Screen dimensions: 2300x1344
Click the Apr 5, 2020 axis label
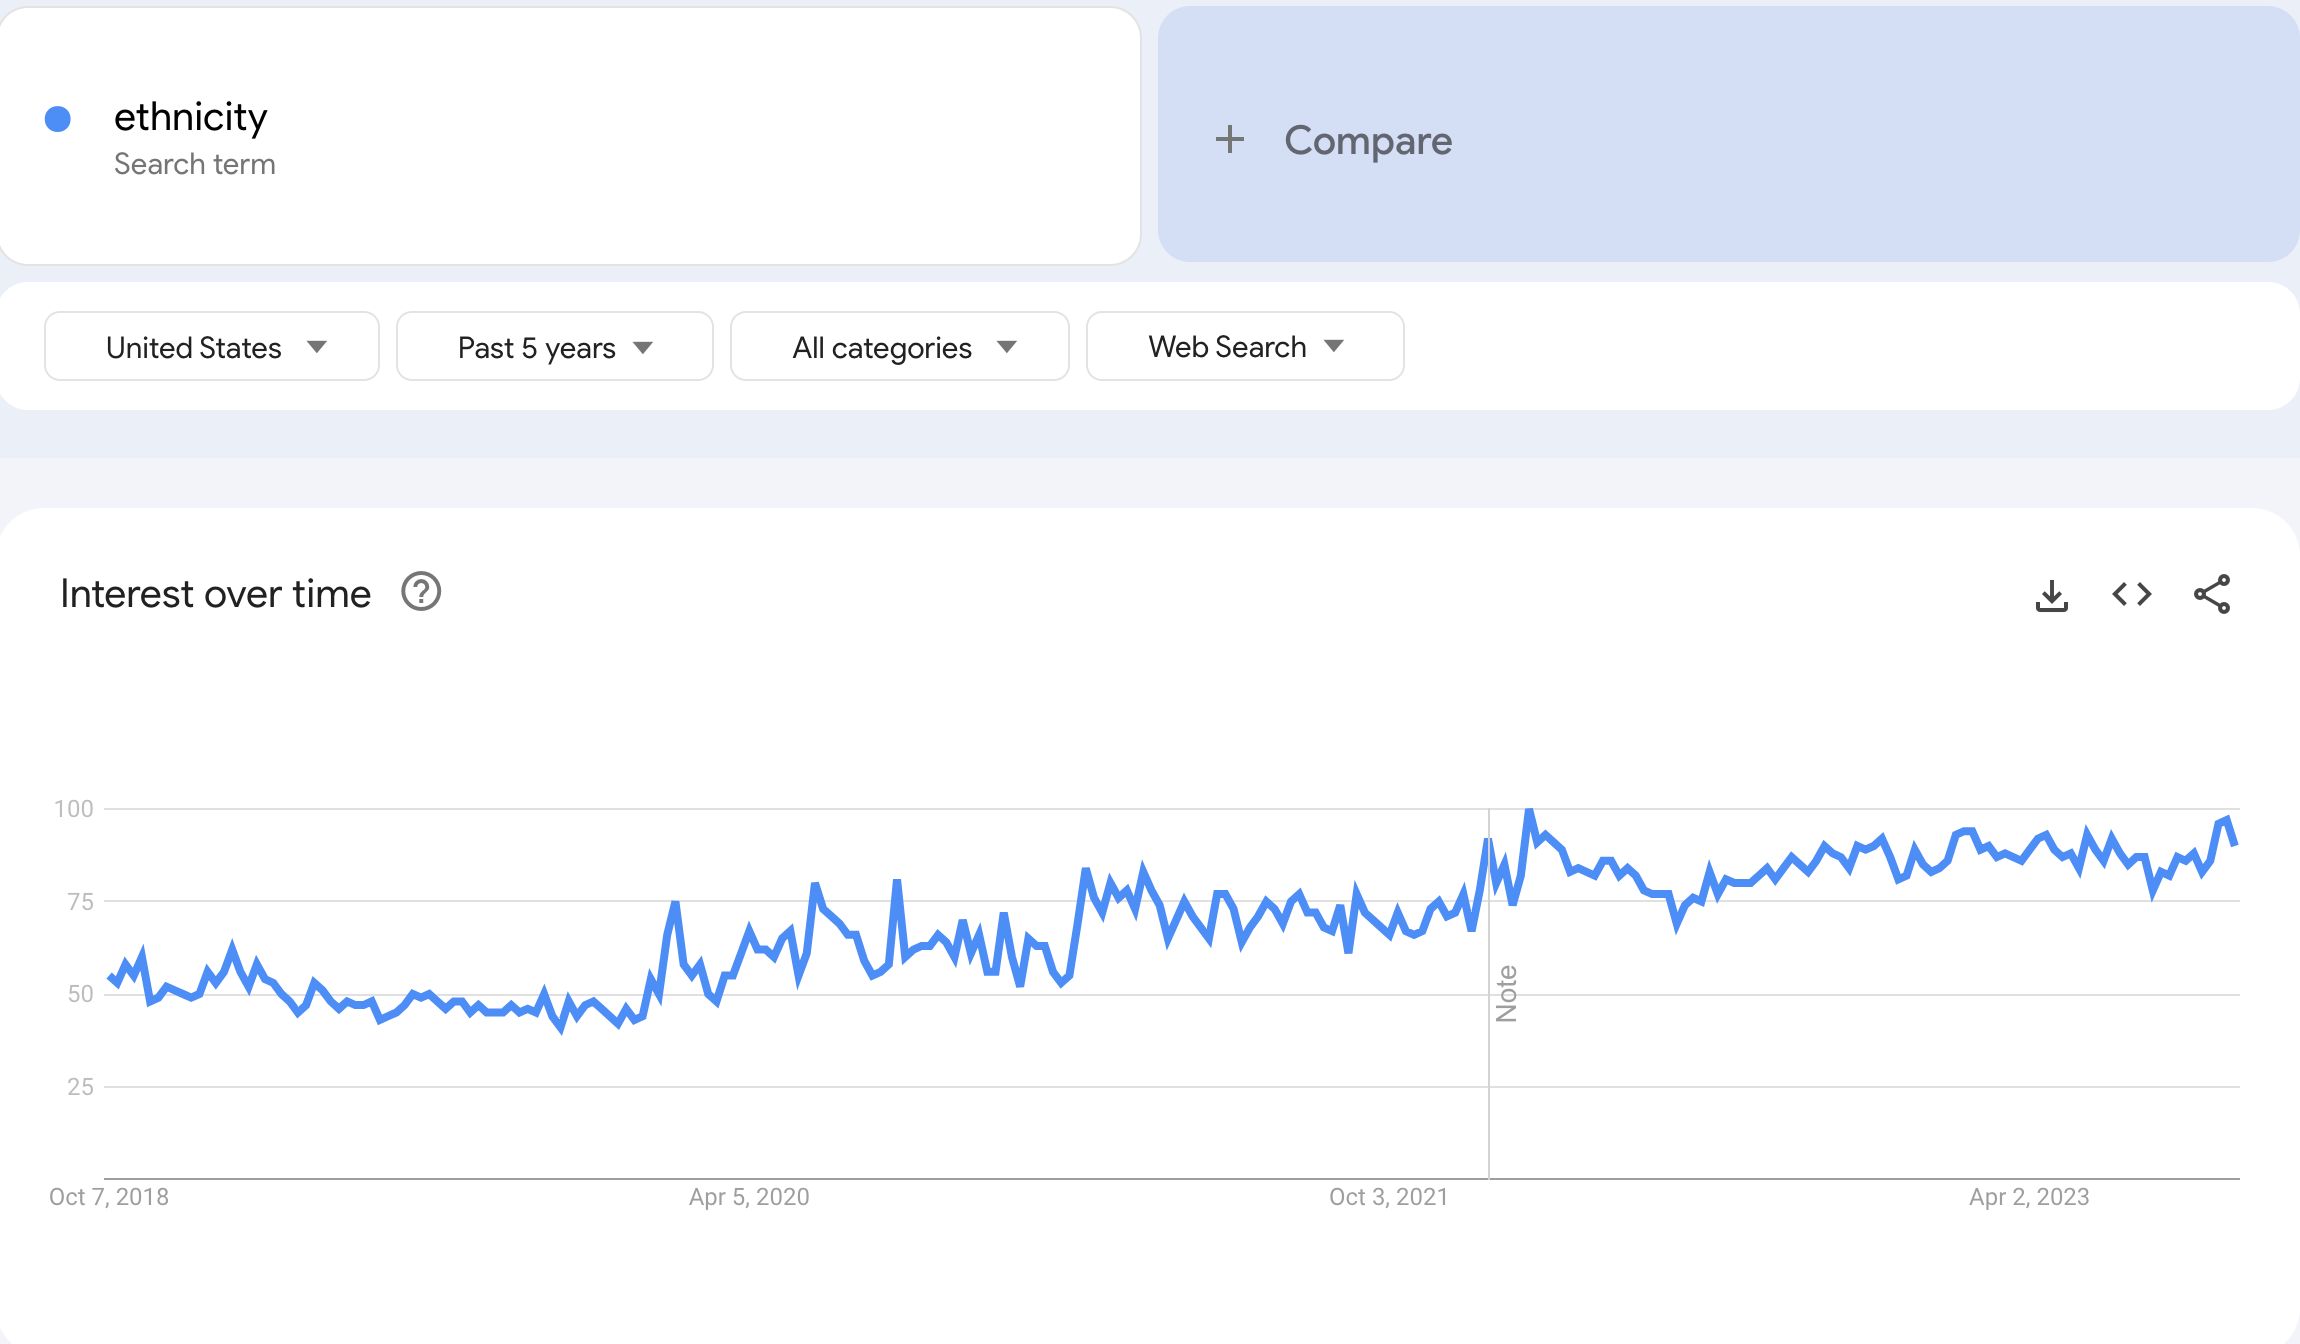click(x=749, y=1197)
